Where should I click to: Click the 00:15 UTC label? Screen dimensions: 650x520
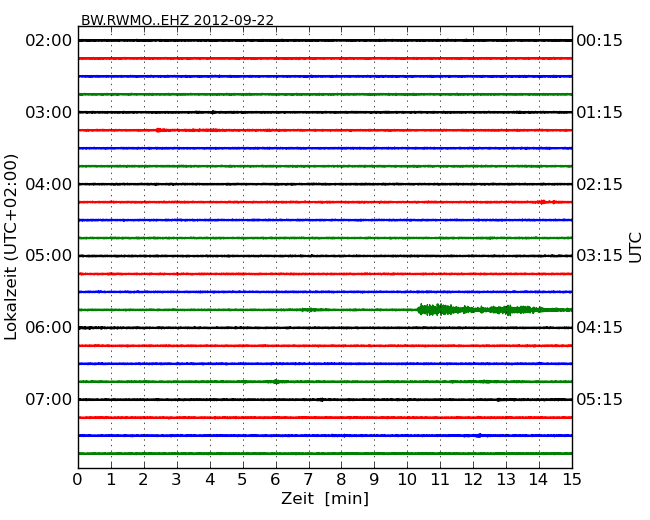coord(599,41)
